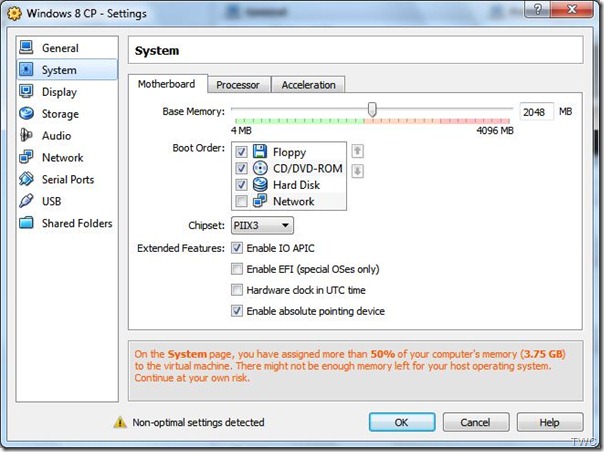Viewport: 604px width, 452px height.
Task: Click the Non-optimal settings detected text
Action: point(198,422)
